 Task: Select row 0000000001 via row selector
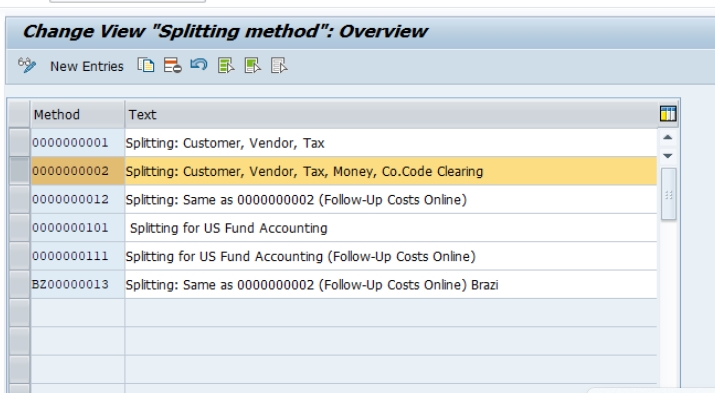click(x=20, y=143)
